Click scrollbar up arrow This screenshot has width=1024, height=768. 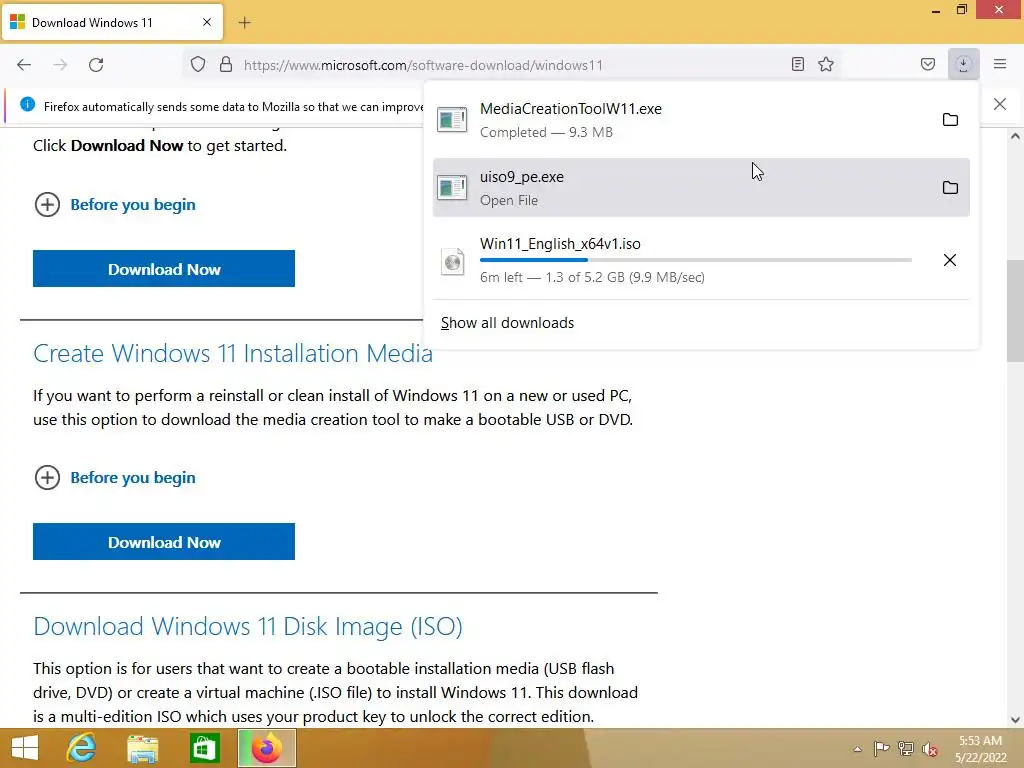(x=1015, y=136)
